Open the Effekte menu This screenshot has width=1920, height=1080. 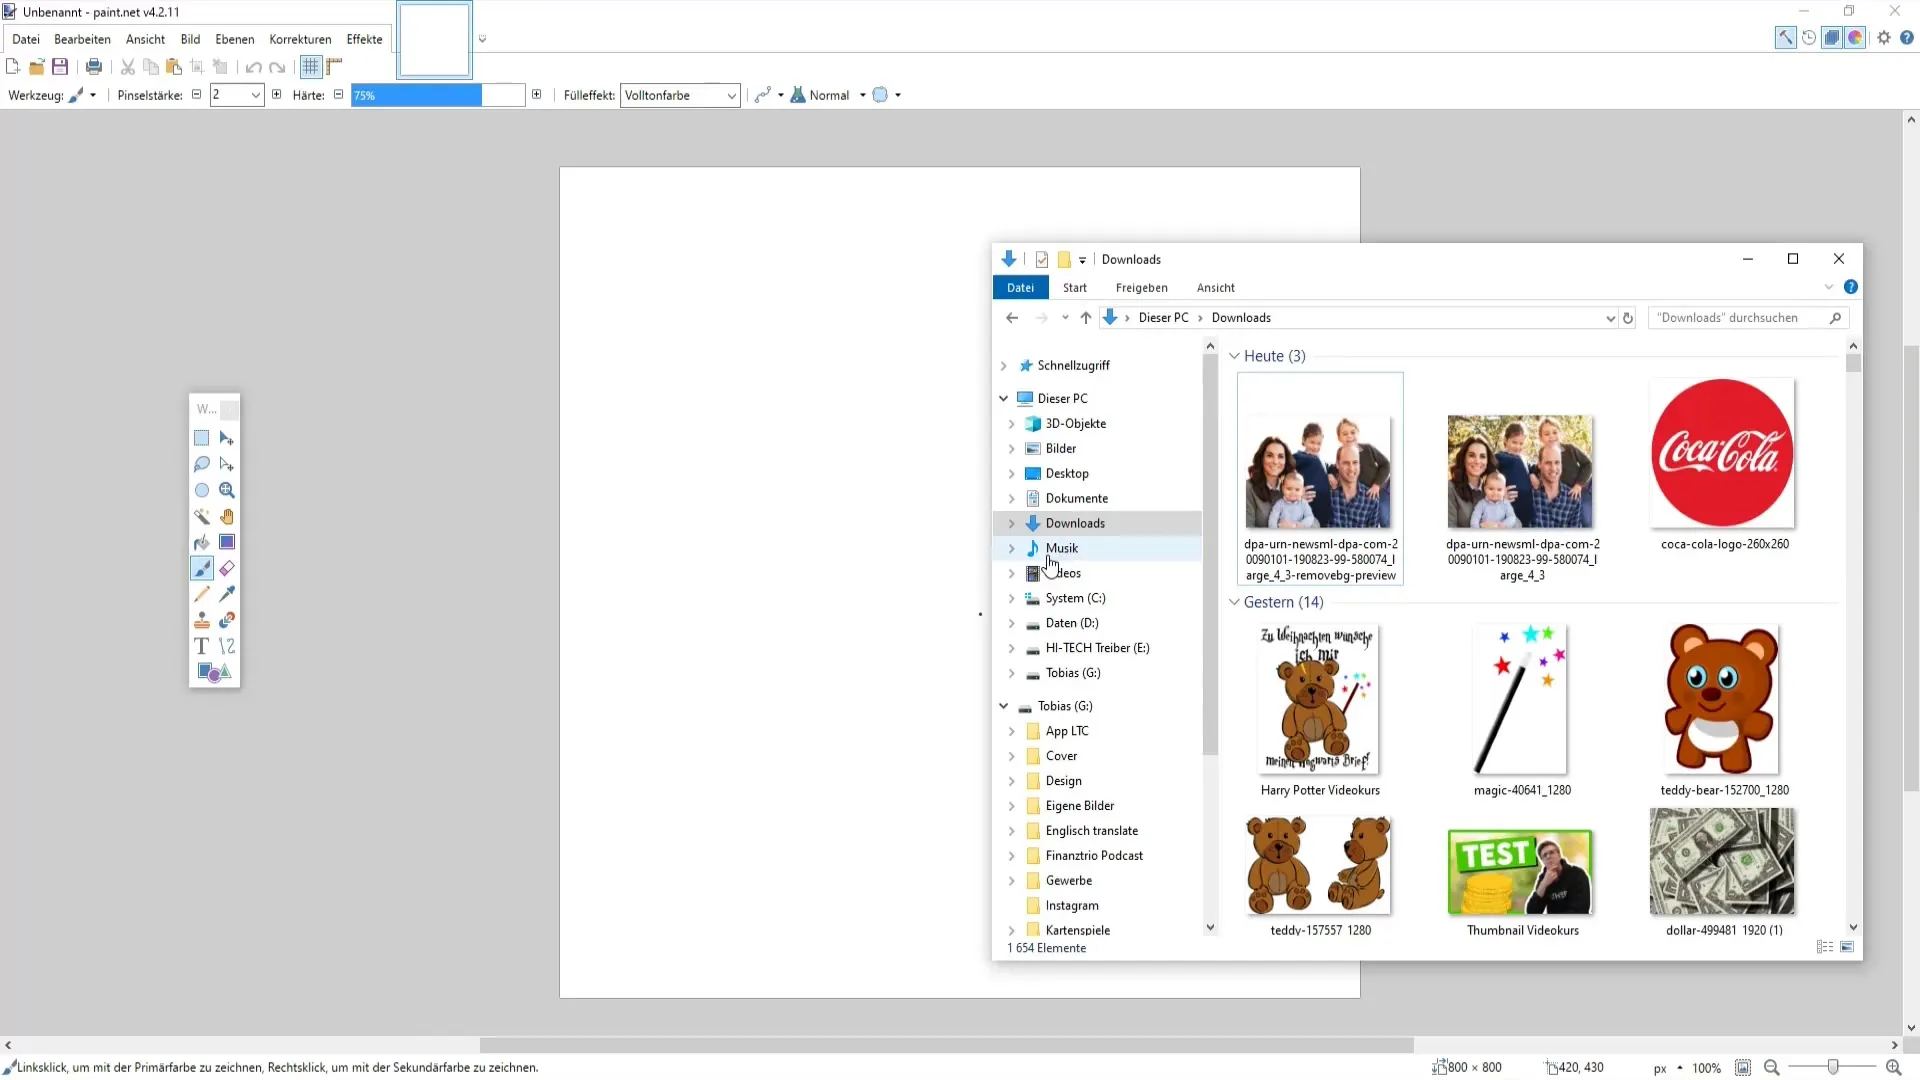click(364, 39)
